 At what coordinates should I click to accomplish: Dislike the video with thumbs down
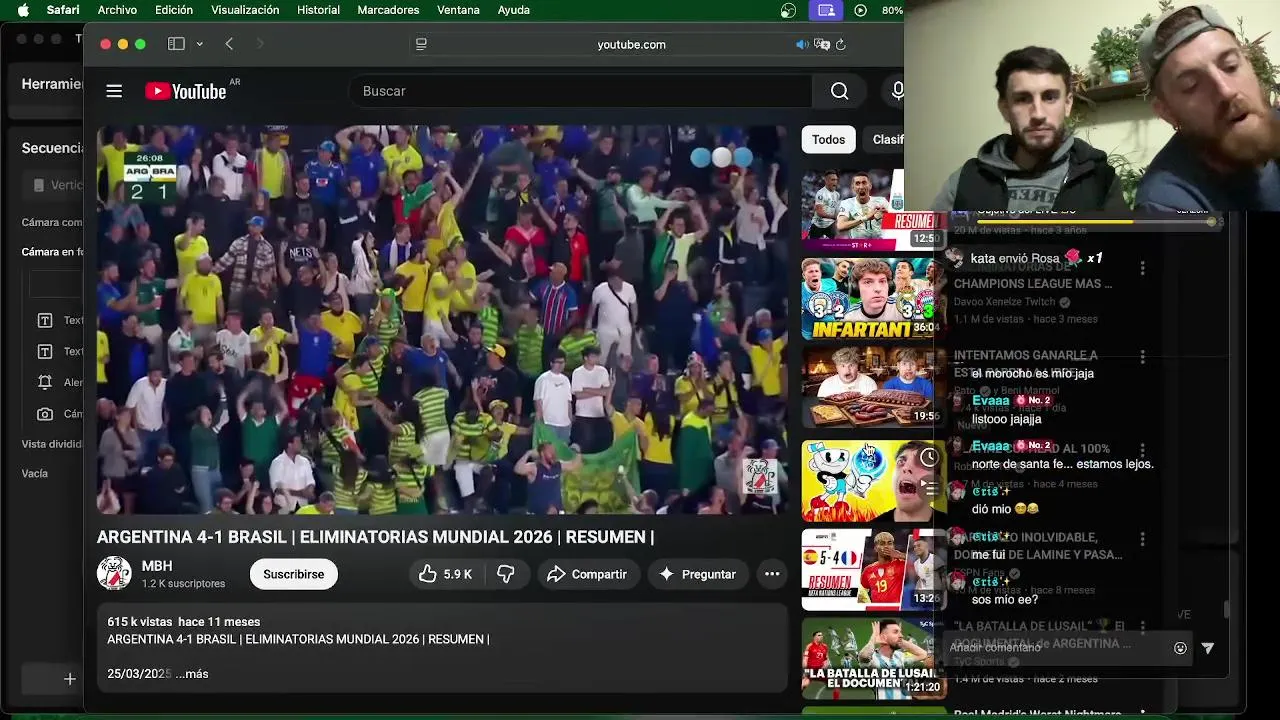coord(506,574)
